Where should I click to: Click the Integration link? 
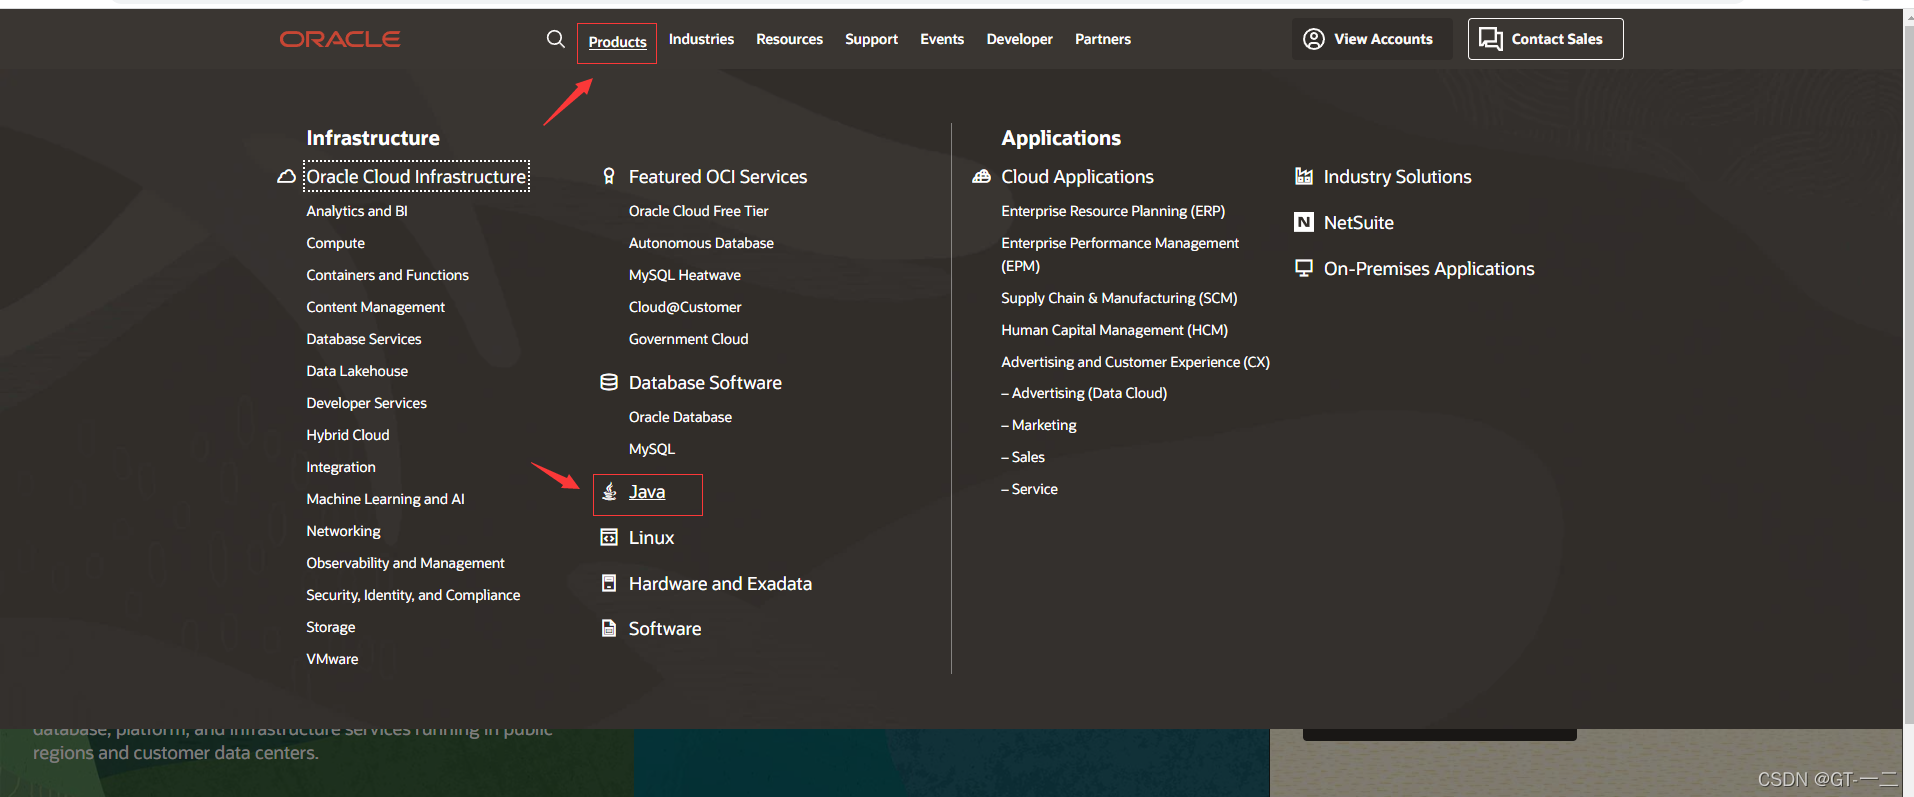(341, 467)
